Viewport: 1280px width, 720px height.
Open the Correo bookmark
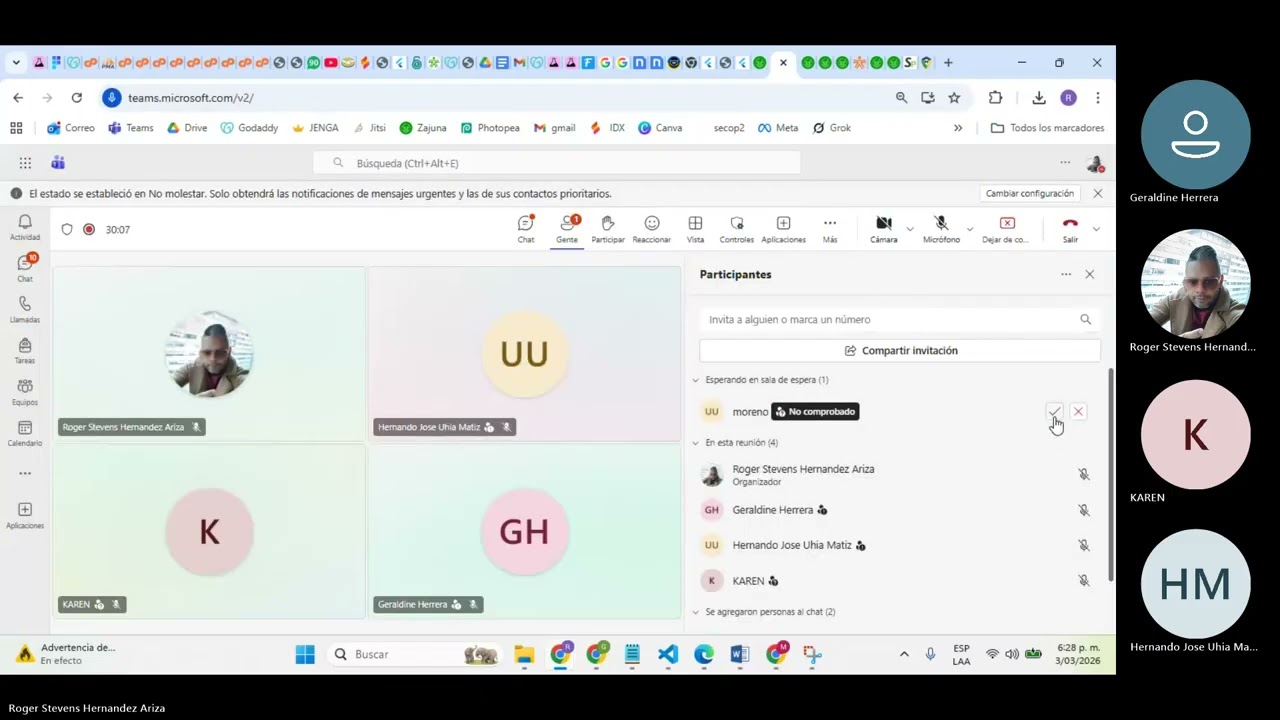(71, 128)
